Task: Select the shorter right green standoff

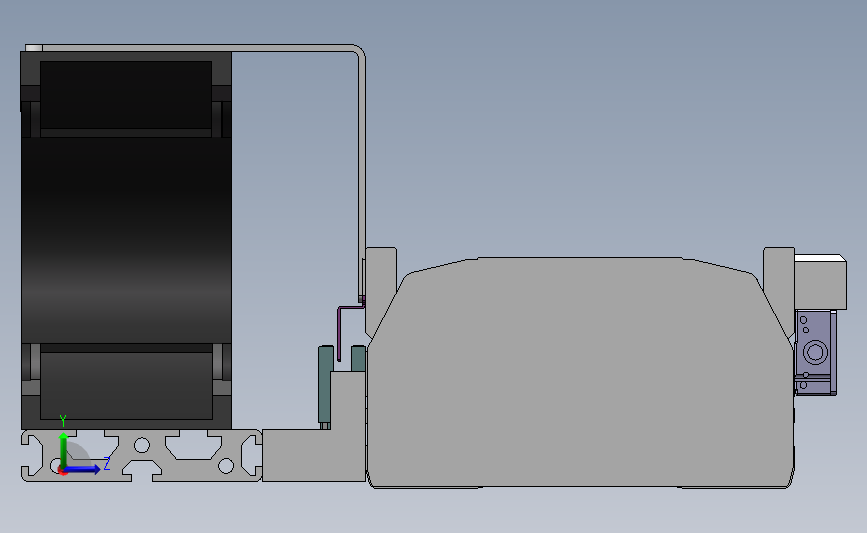Action: [358, 359]
